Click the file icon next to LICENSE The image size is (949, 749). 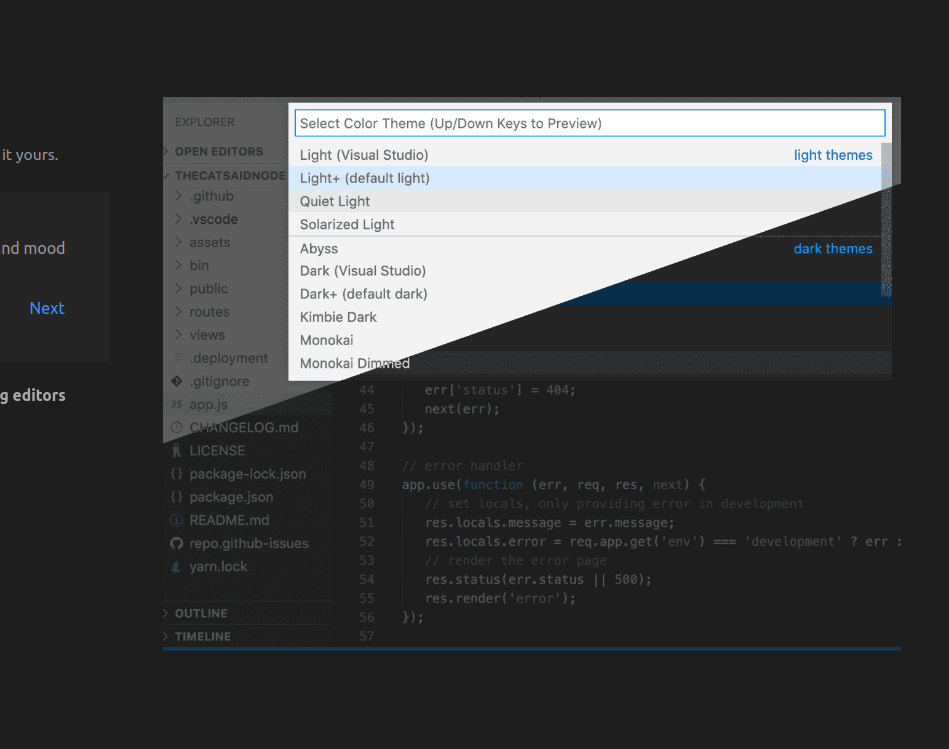click(178, 450)
